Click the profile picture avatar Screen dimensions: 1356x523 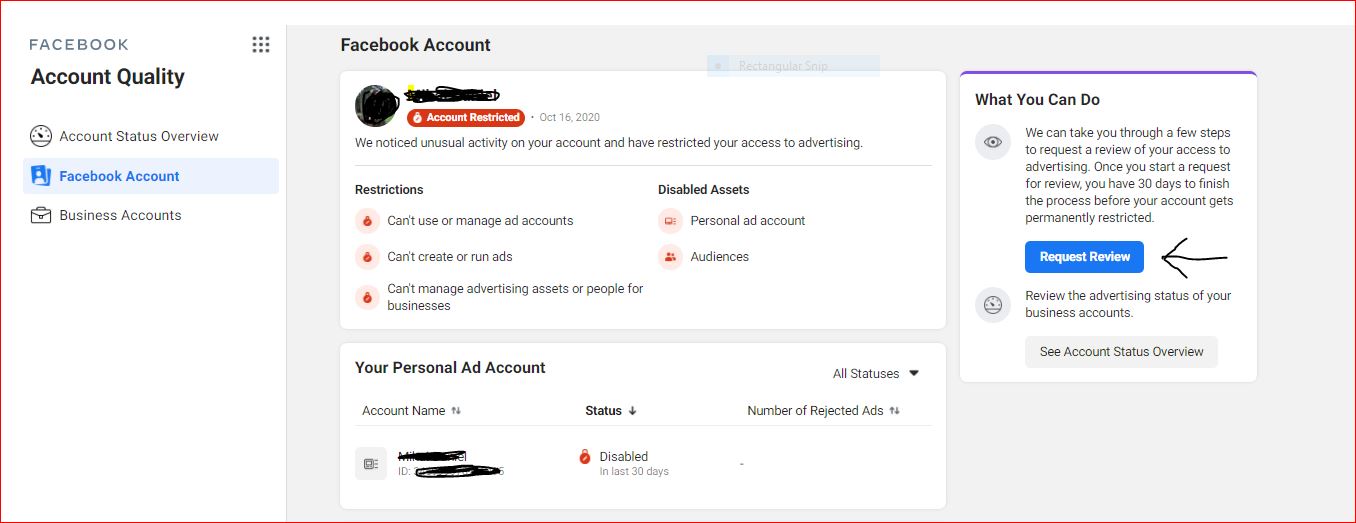pyautogui.click(x=377, y=107)
